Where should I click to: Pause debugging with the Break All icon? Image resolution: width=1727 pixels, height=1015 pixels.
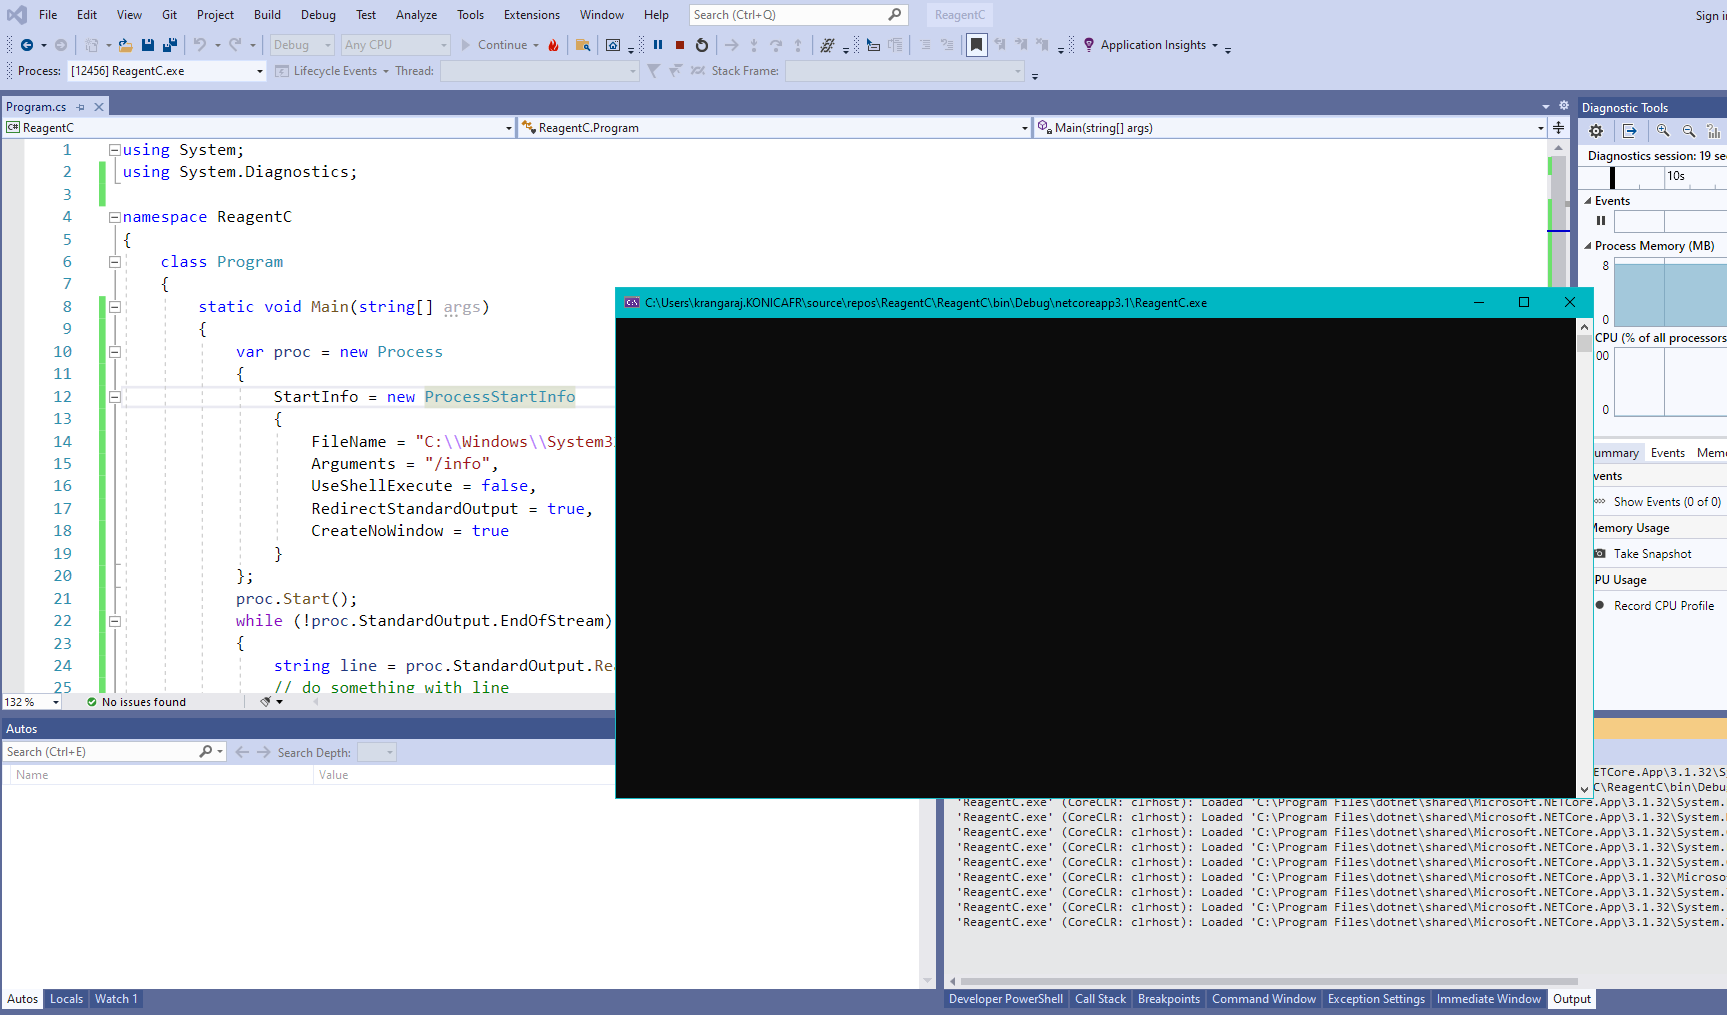[658, 45]
